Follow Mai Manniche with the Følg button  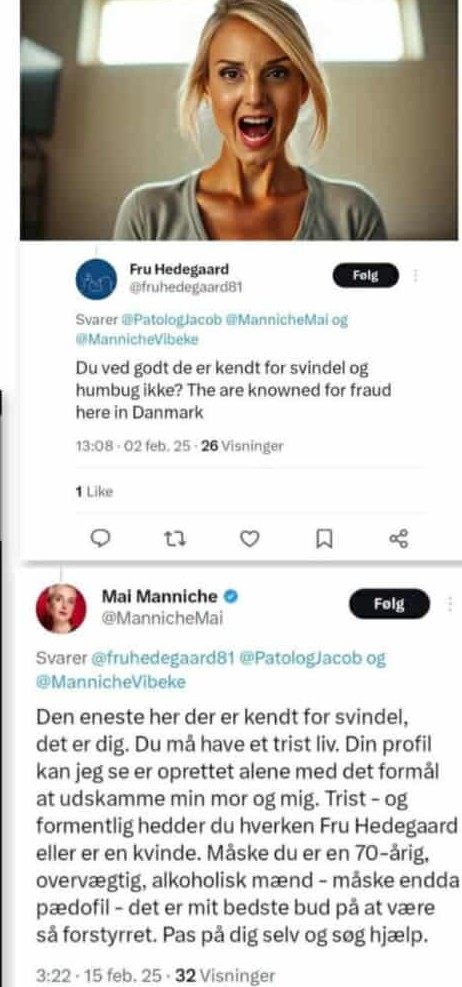(389, 604)
